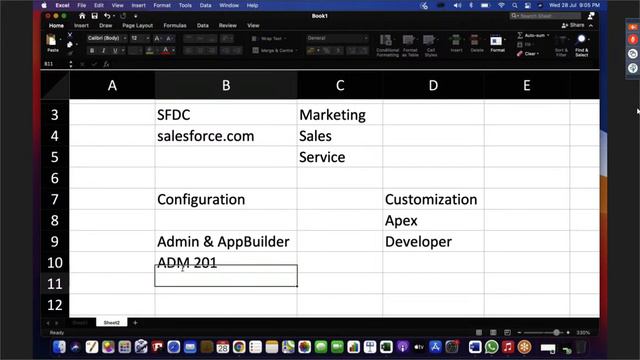Click the Cut scissors icon

(70, 35)
